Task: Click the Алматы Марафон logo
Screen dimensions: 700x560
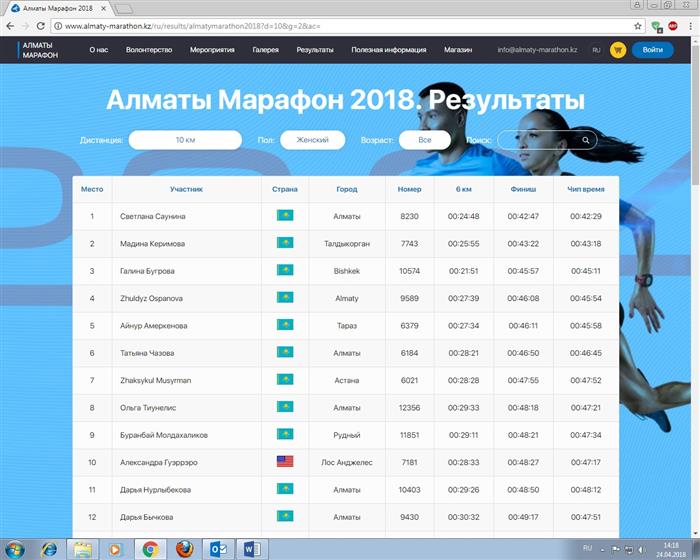Action: tap(38, 50)
